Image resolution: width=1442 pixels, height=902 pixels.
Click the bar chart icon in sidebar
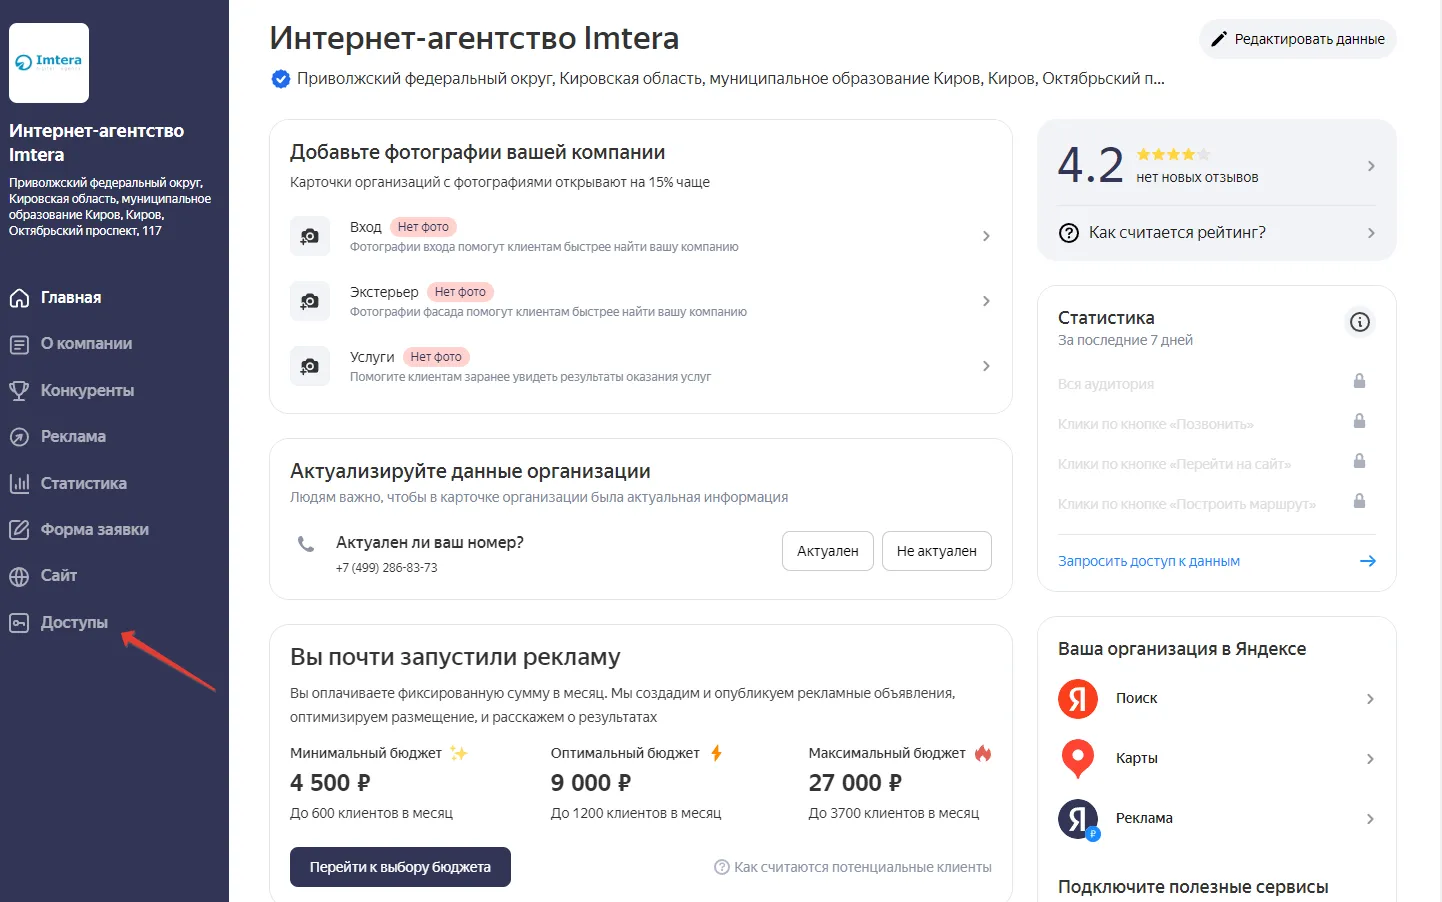point(19,484)
